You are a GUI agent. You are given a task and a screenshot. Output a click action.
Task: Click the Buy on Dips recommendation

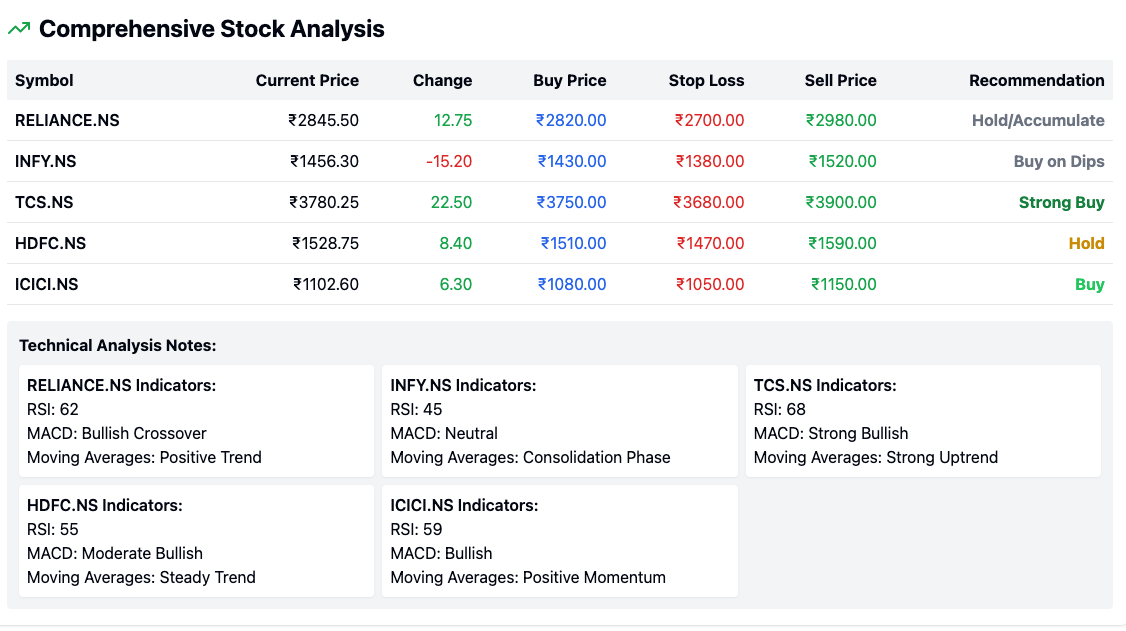tap(1059, 161)
